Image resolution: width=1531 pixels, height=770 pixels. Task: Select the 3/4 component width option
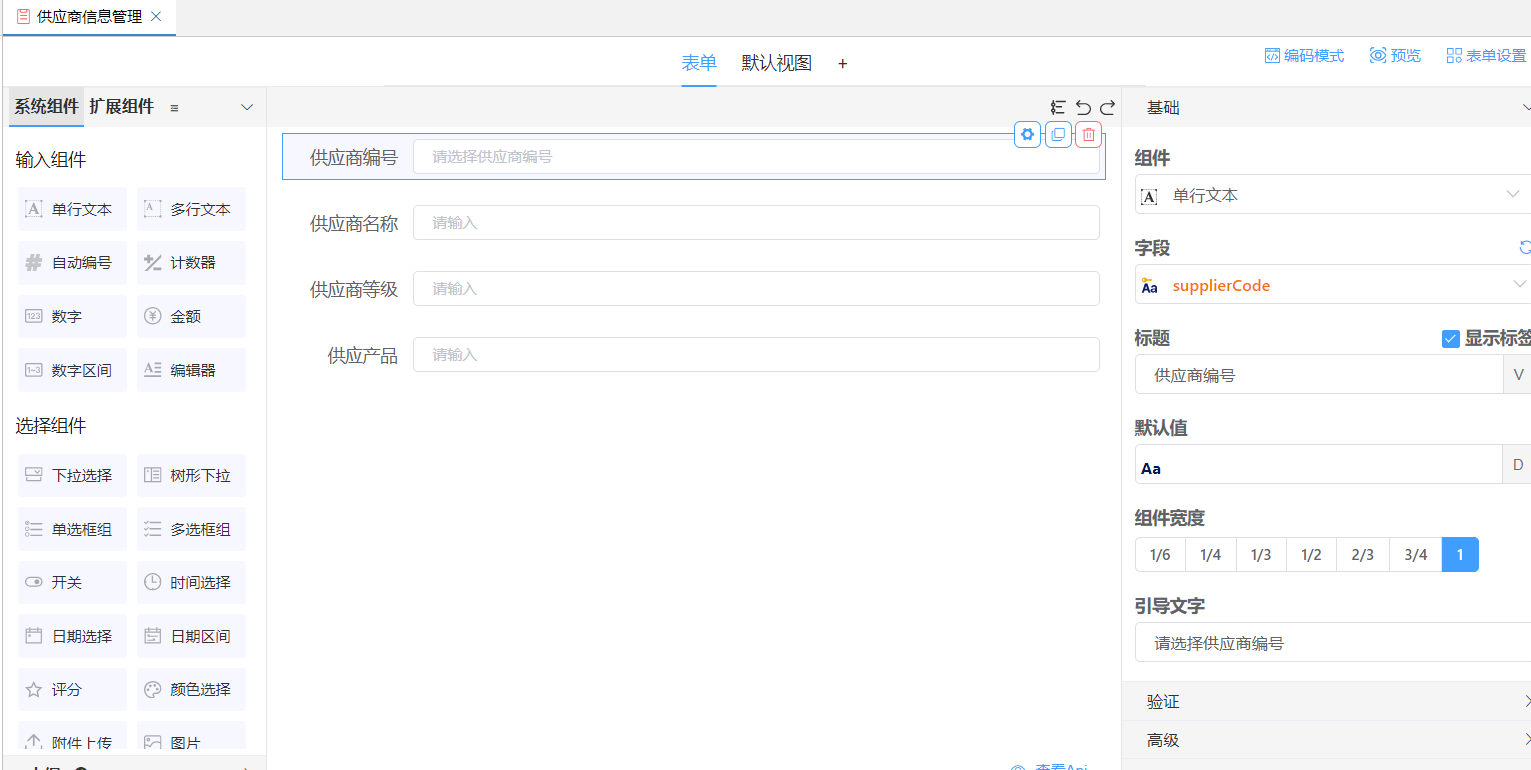tap(1415, 555)
